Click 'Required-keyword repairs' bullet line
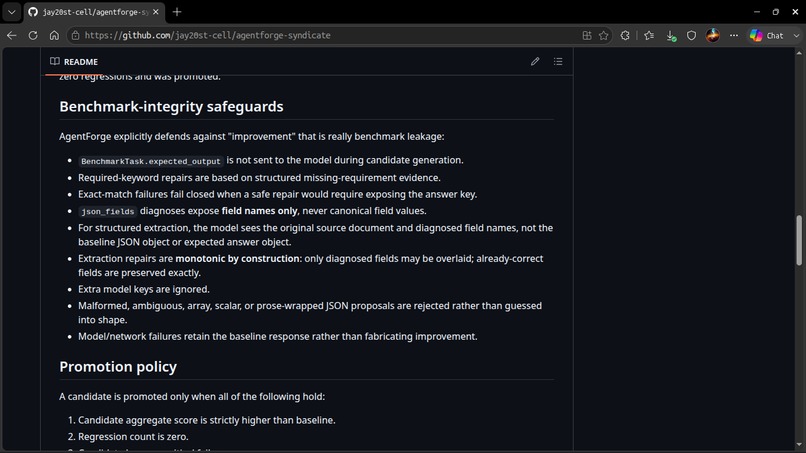Viewport: 806px width, 453px height. point(259,177)
